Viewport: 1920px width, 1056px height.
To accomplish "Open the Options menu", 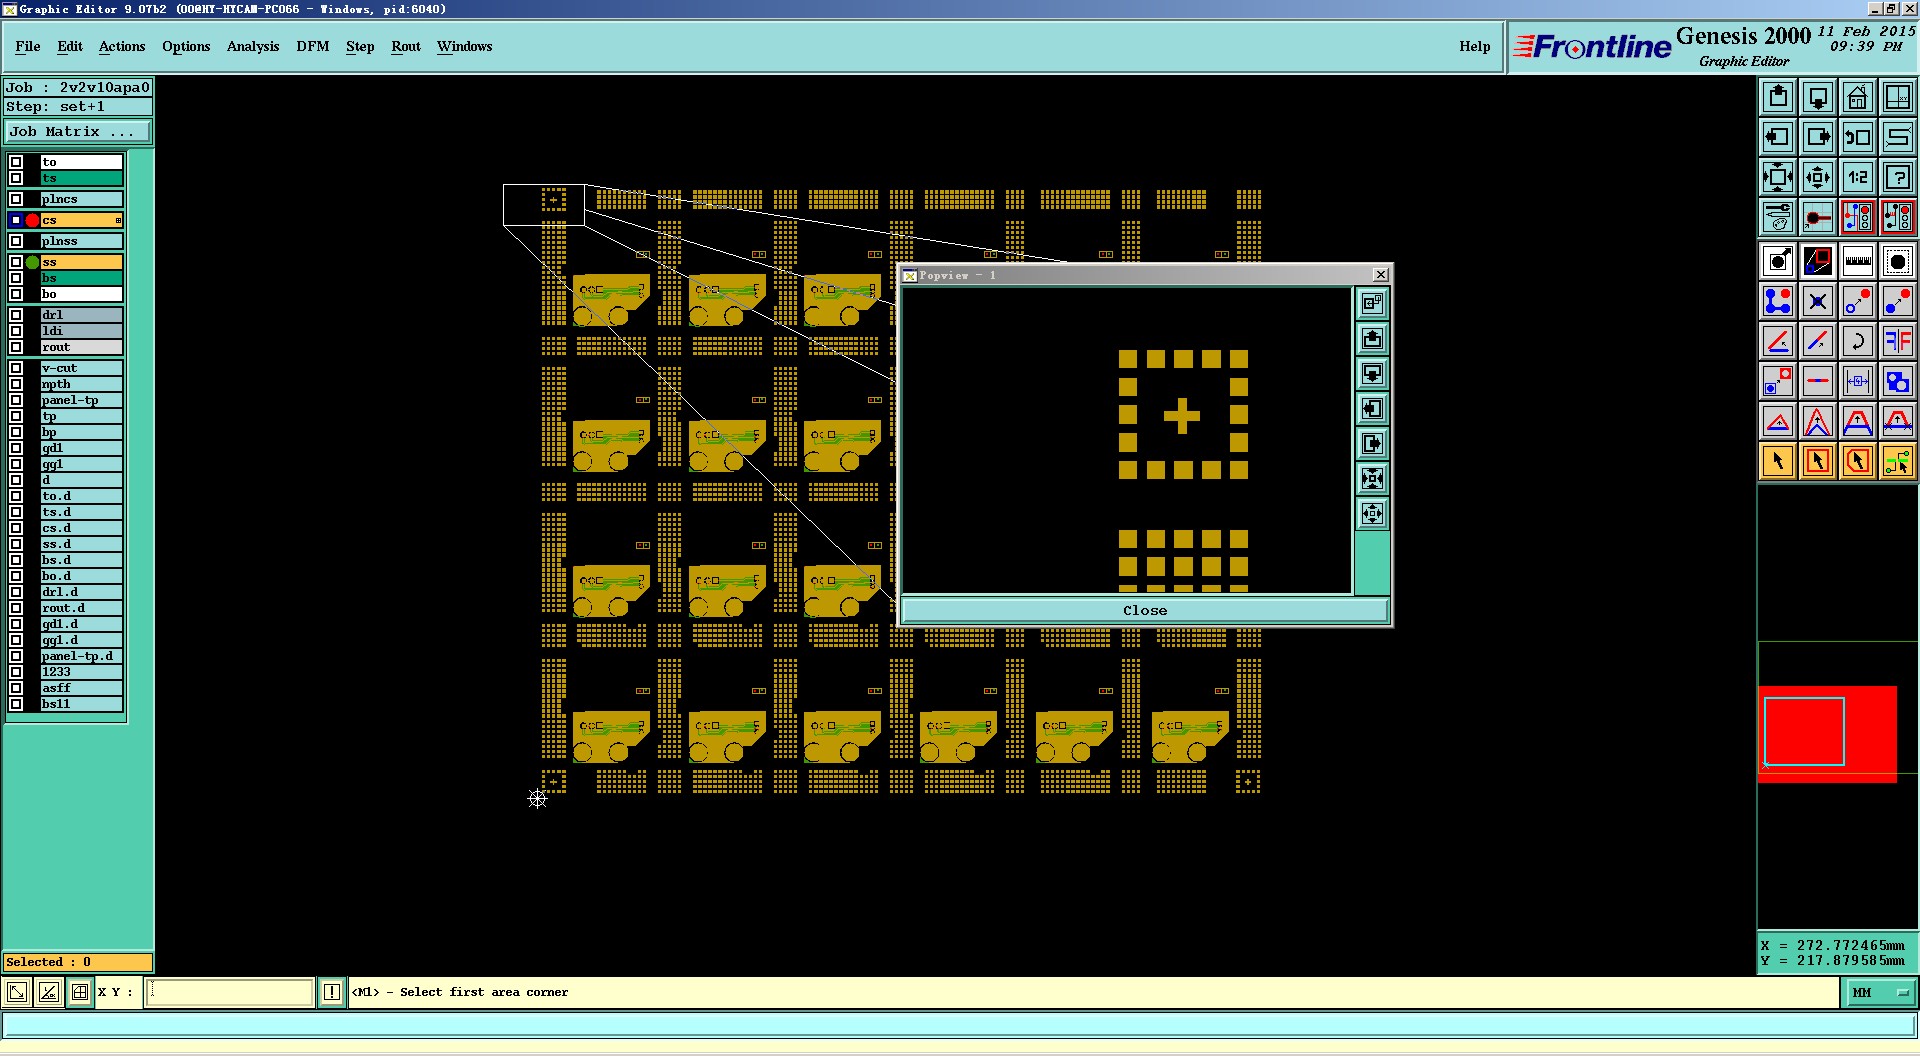I will point(186,46).
